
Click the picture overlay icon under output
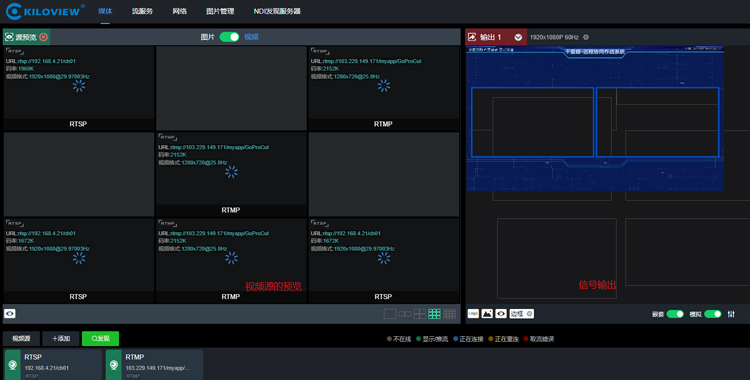point(487,313)
